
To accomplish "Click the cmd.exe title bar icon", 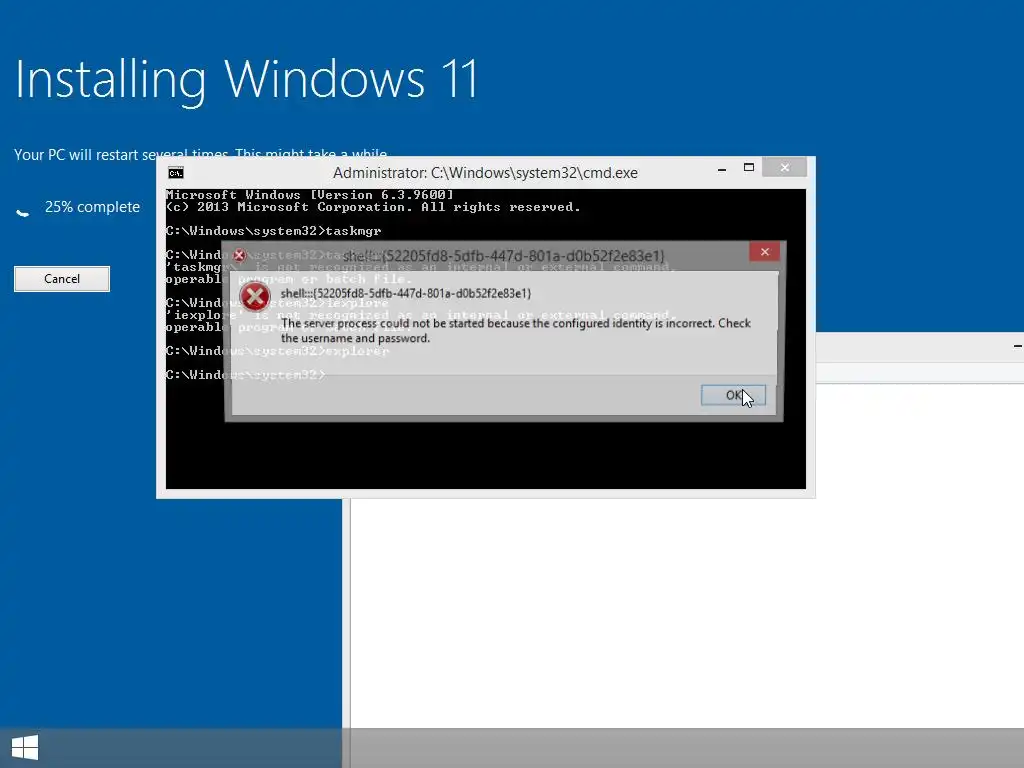I will [x=176, y=172].
